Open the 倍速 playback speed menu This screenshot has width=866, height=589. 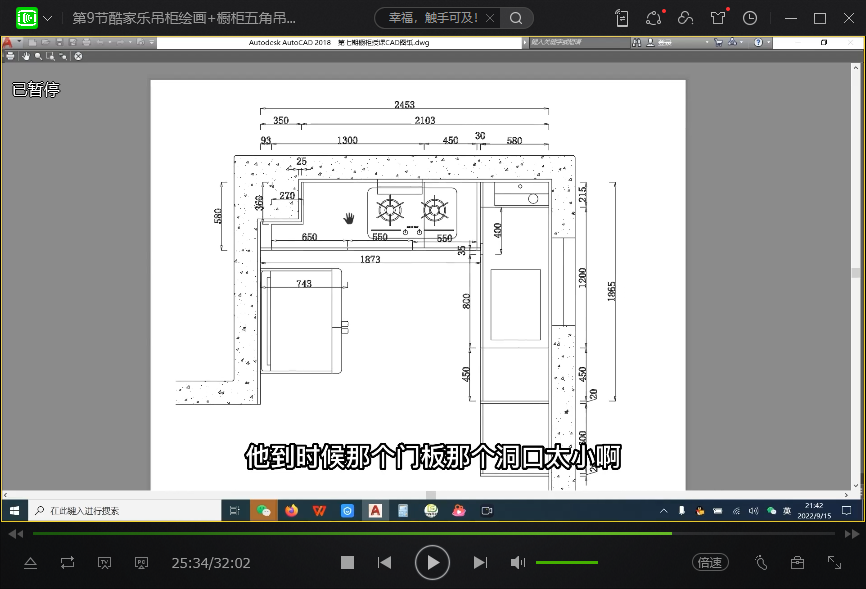coord(709,563)
